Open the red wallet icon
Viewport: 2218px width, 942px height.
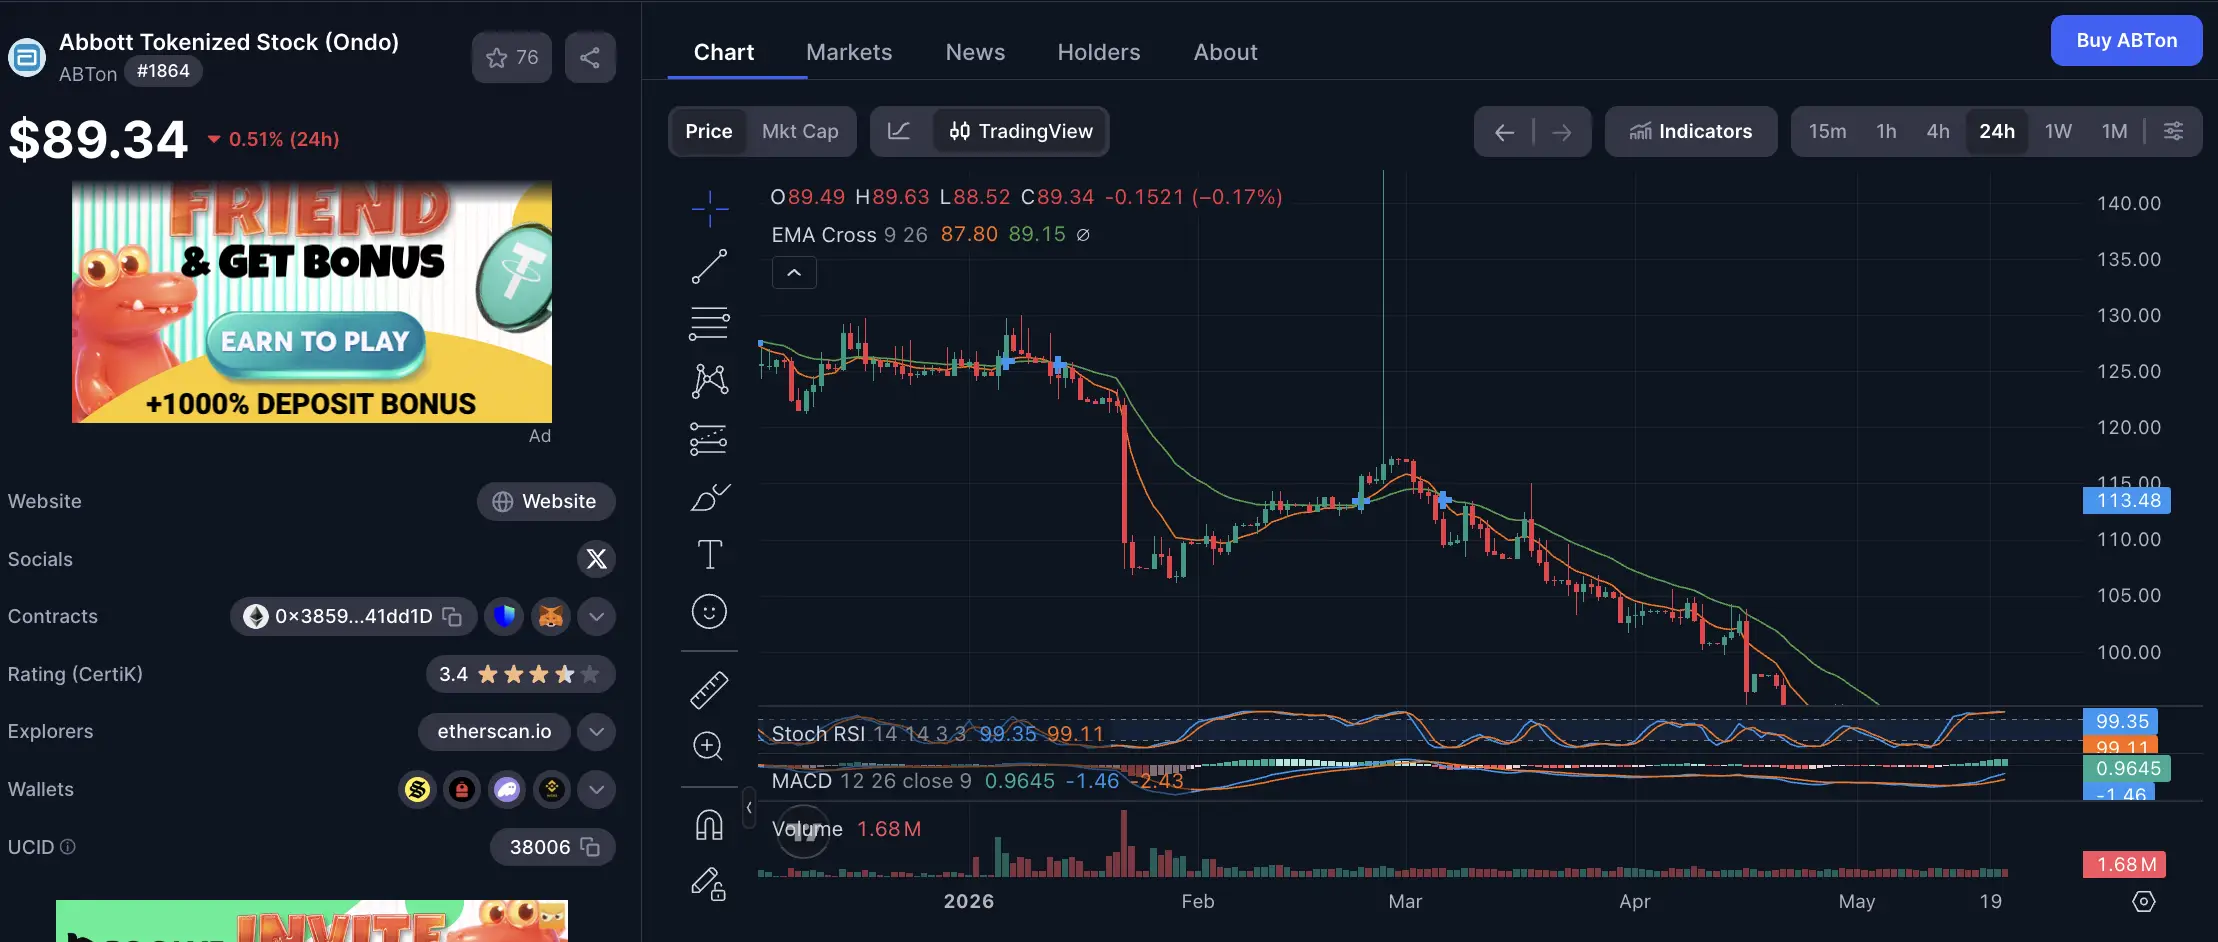[x=462, y=790]
